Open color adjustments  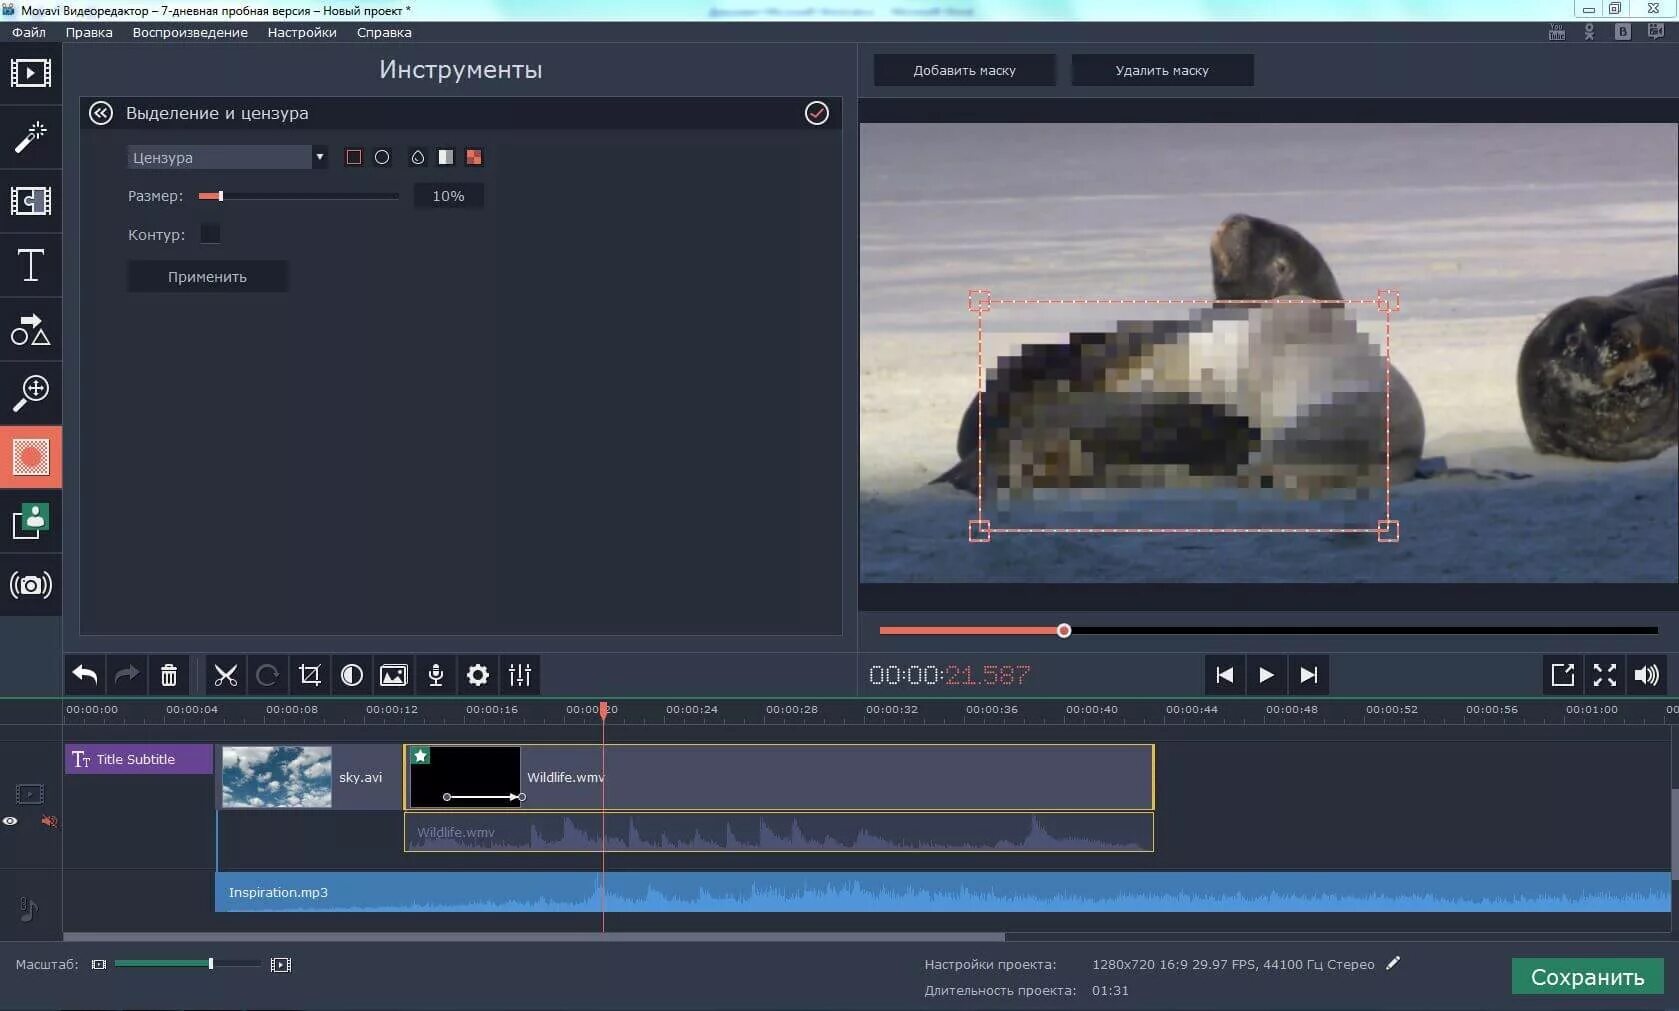point(352,675)
